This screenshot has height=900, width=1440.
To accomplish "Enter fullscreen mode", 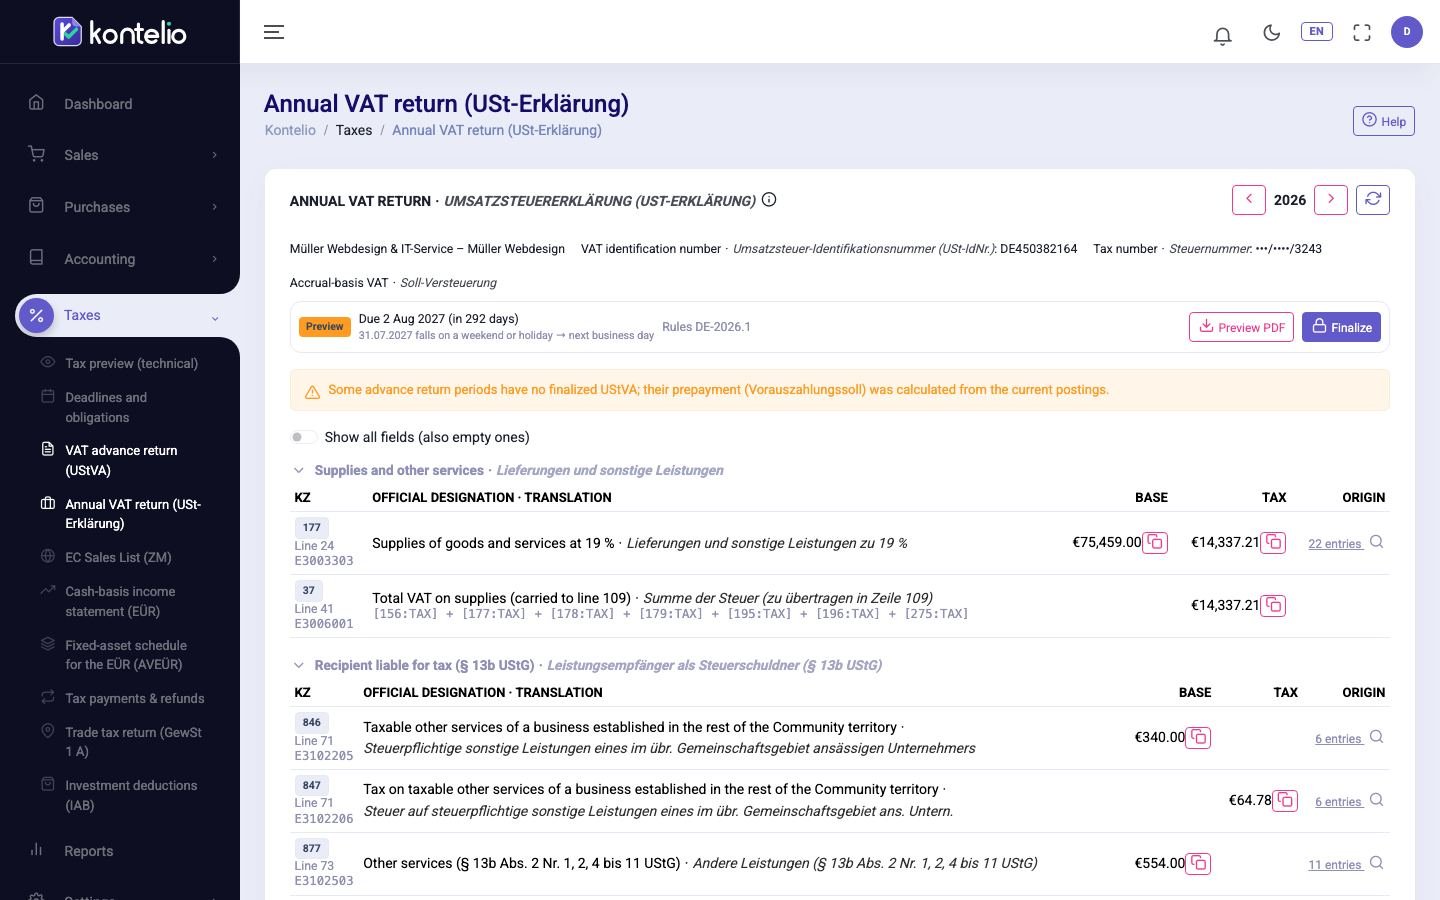I will 1362,32.
